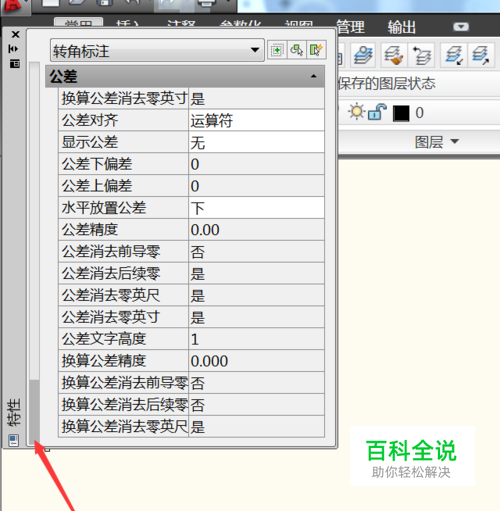The width and height of the screenshot is (500, 511).
Task: Select the 公差精度 property label
Action: click(x=123, y=229)
